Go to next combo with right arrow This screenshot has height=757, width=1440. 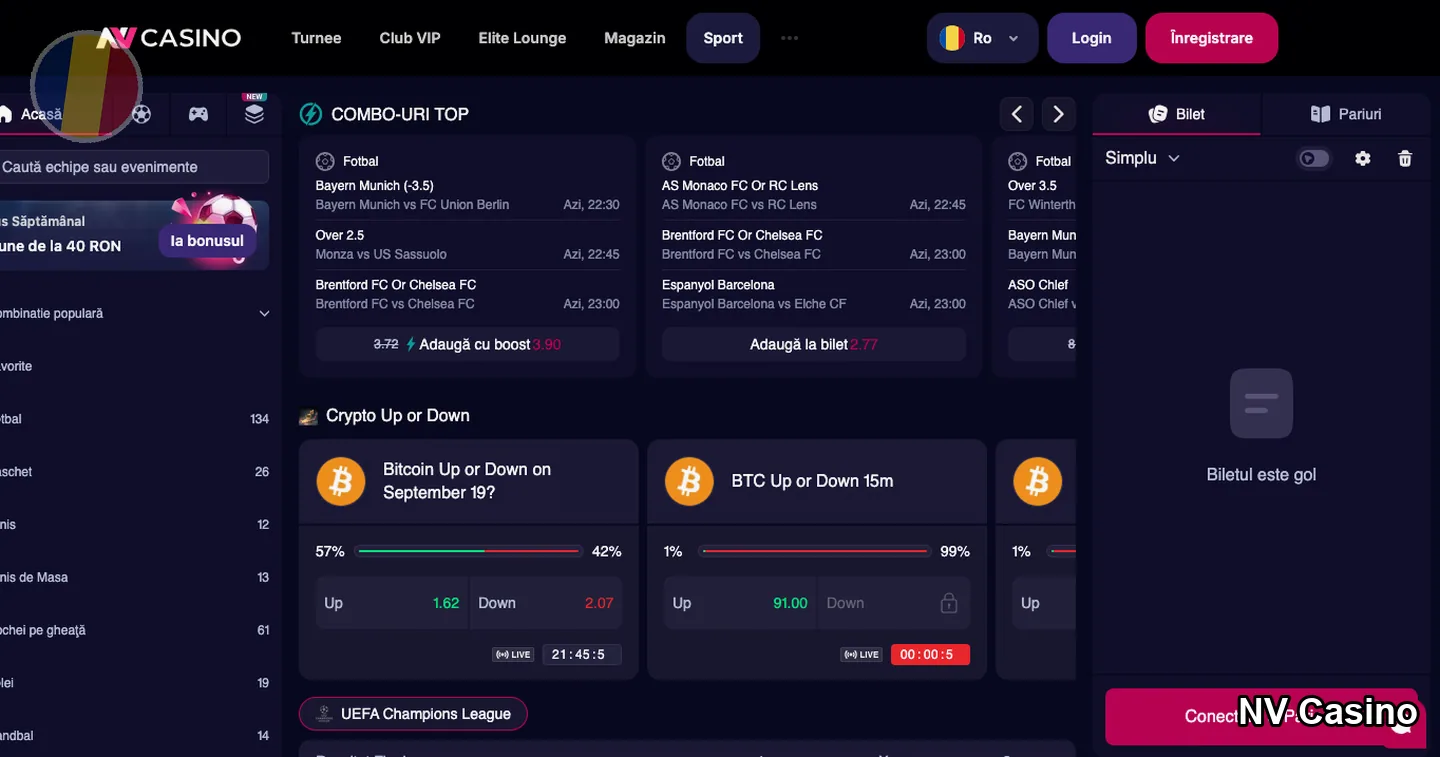pos(1058,114)
